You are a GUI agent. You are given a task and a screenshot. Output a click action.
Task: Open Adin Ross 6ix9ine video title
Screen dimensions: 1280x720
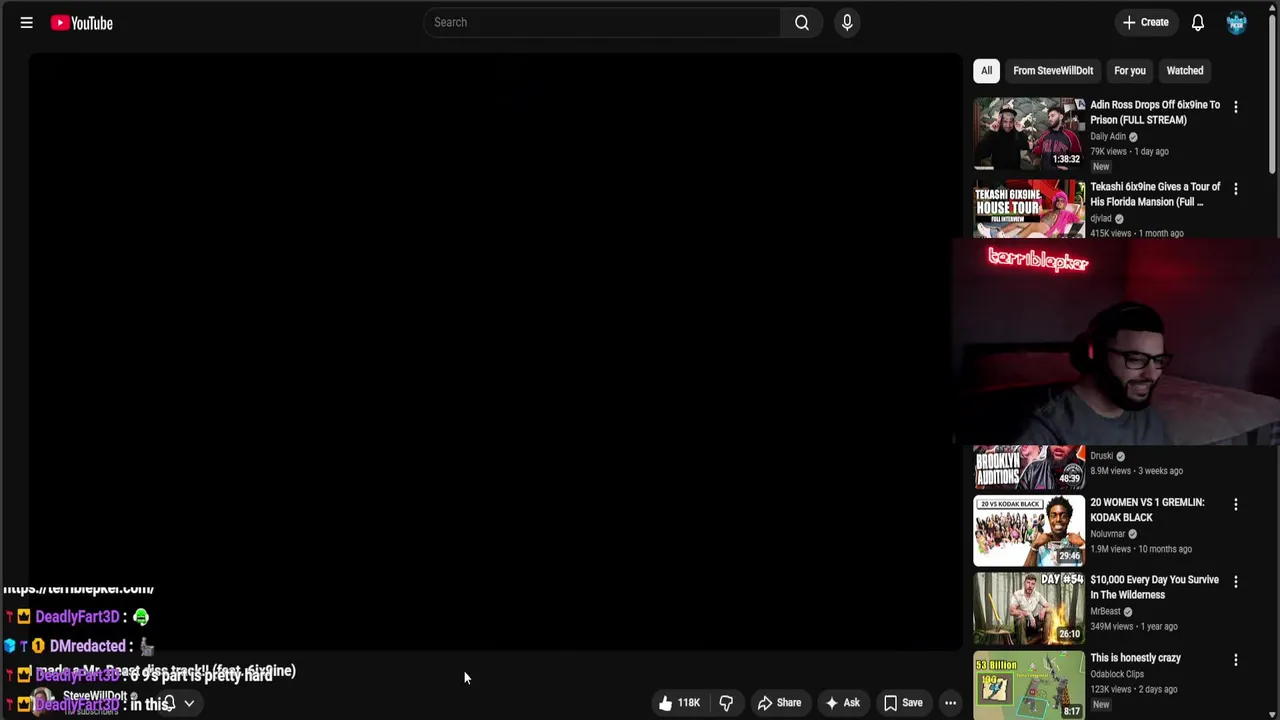(1155, 112)
